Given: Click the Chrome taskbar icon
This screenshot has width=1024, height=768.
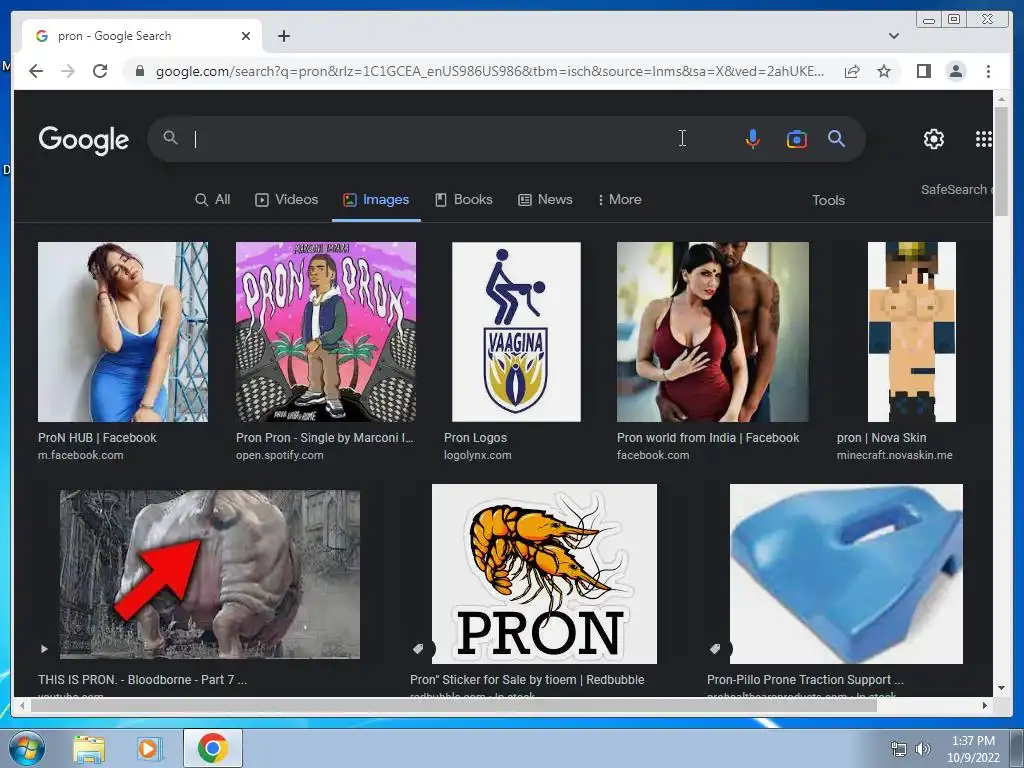Looking at the screenshot, I should [x=213, y=748].
